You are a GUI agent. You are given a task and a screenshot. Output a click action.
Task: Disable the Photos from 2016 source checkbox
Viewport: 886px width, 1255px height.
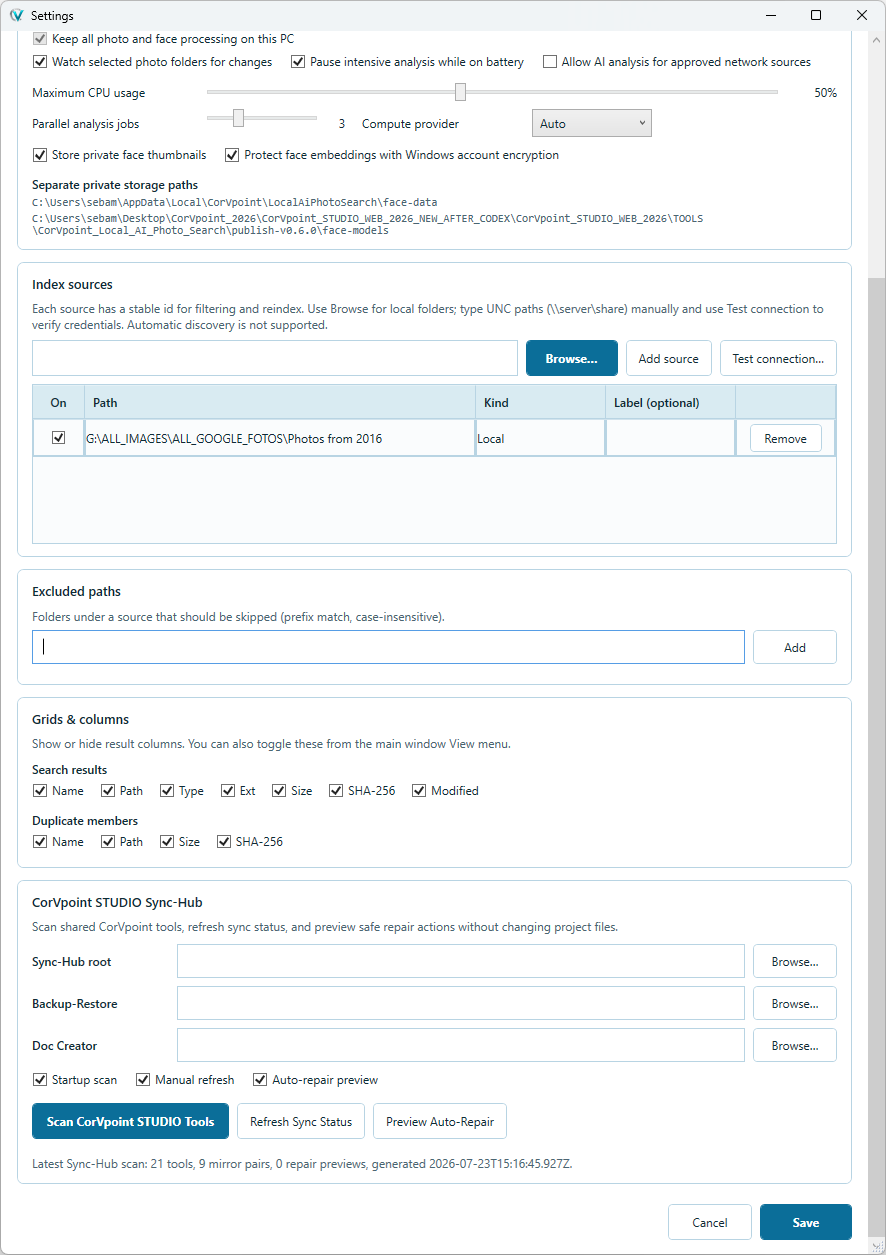(58, 438)
